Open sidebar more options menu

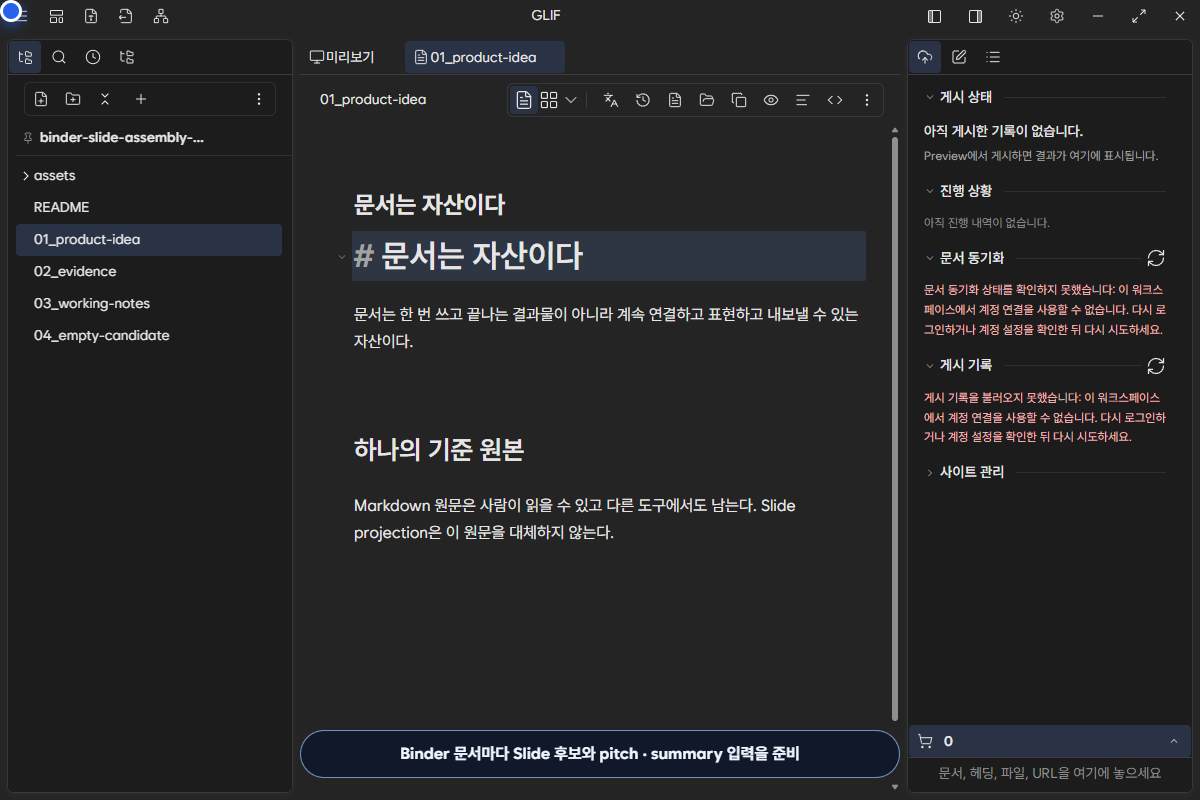[x=259, y=99]
